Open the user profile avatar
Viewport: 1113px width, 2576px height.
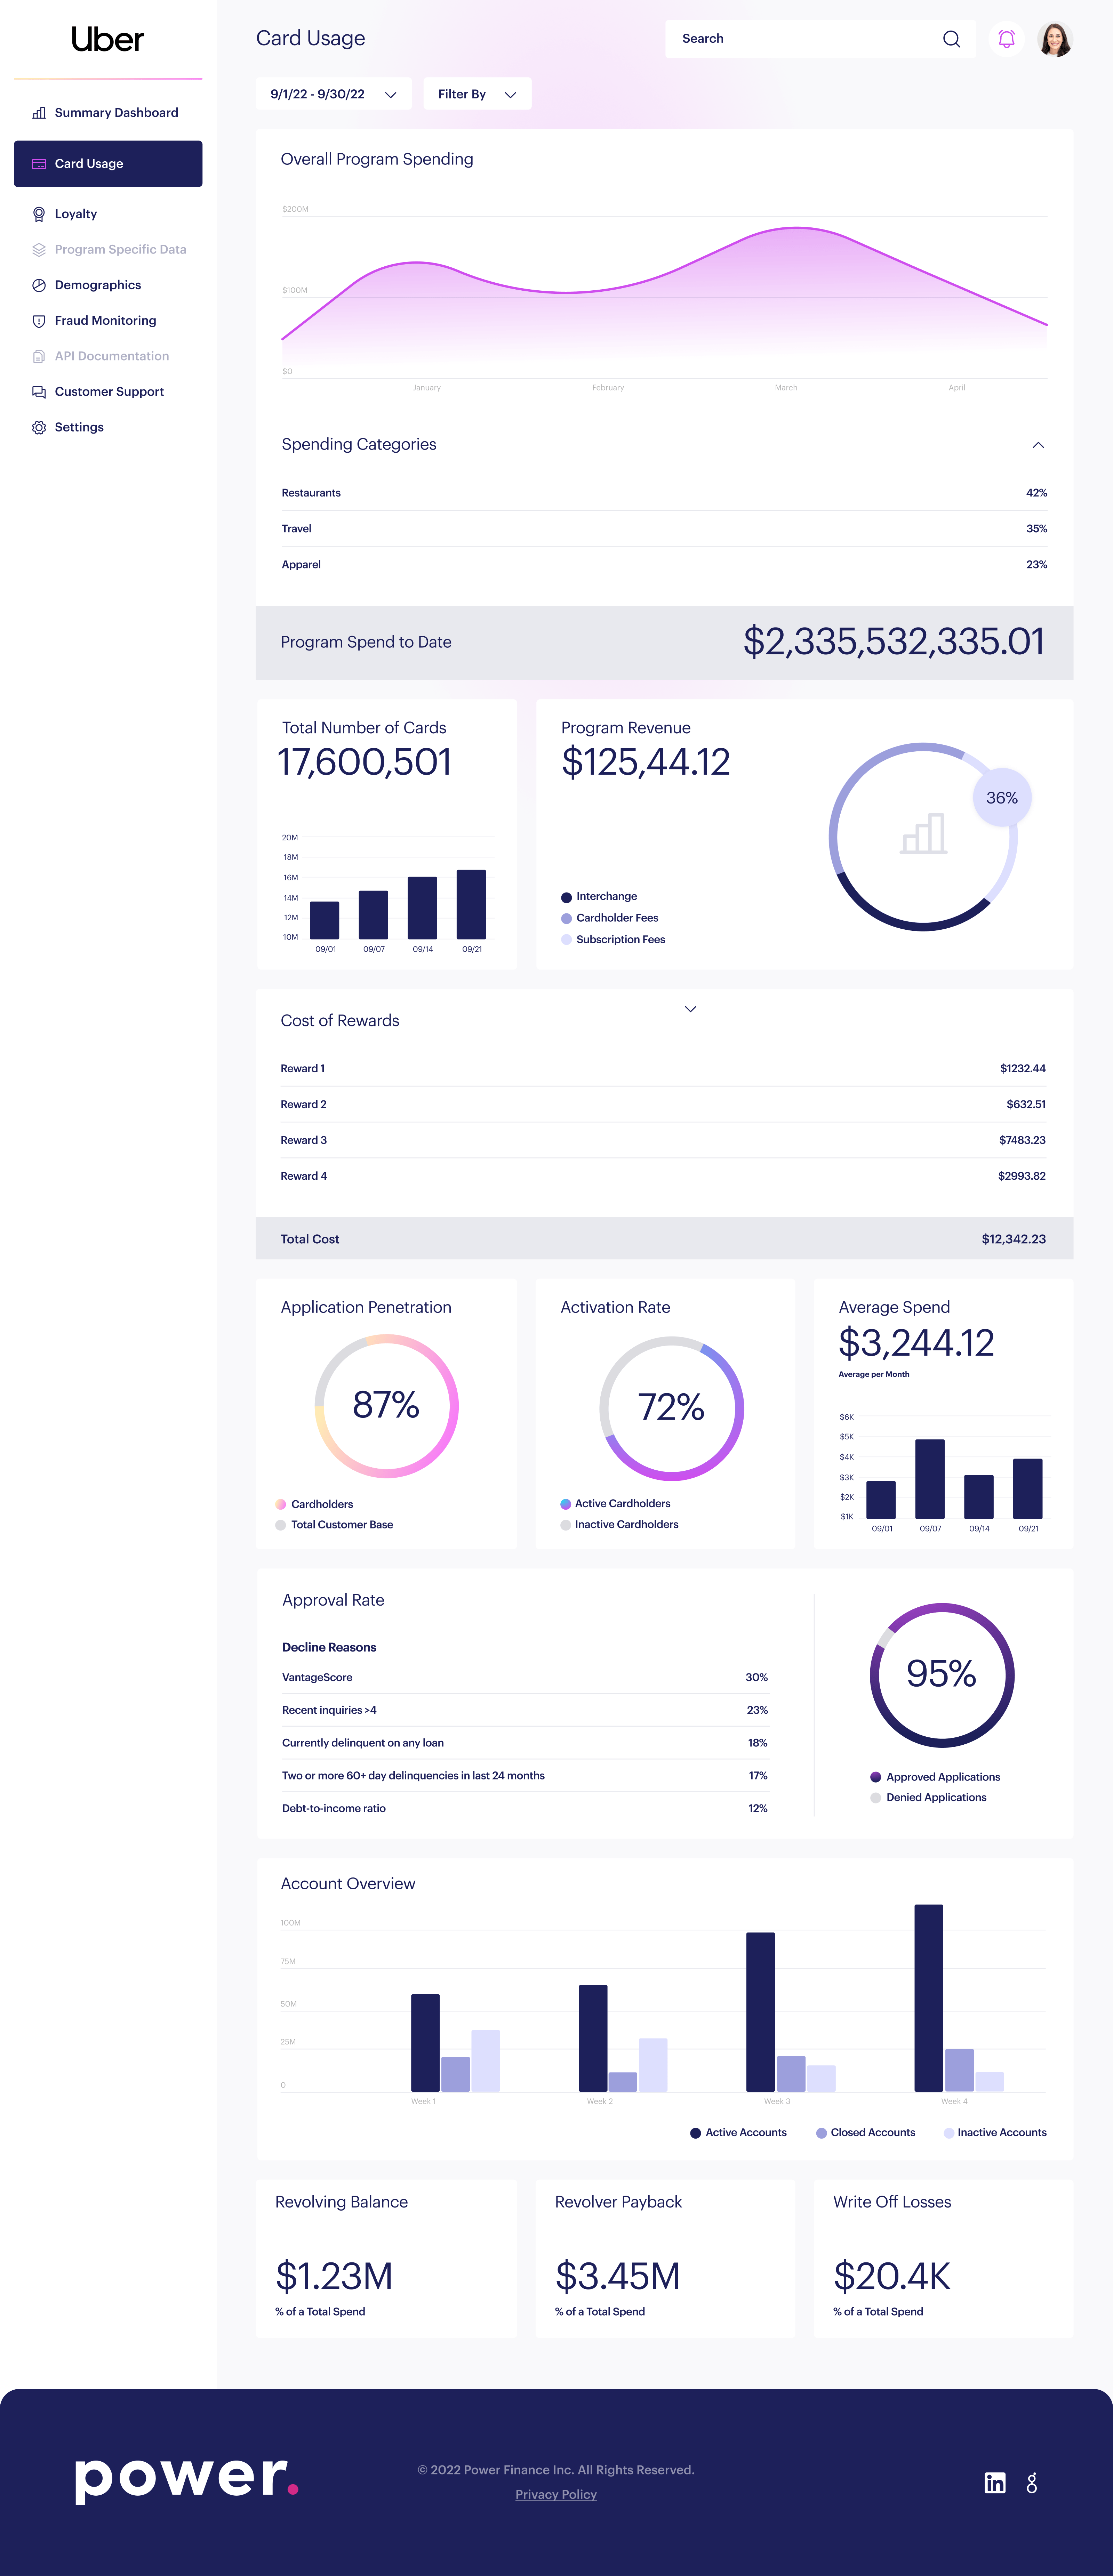pos(1055,39)
